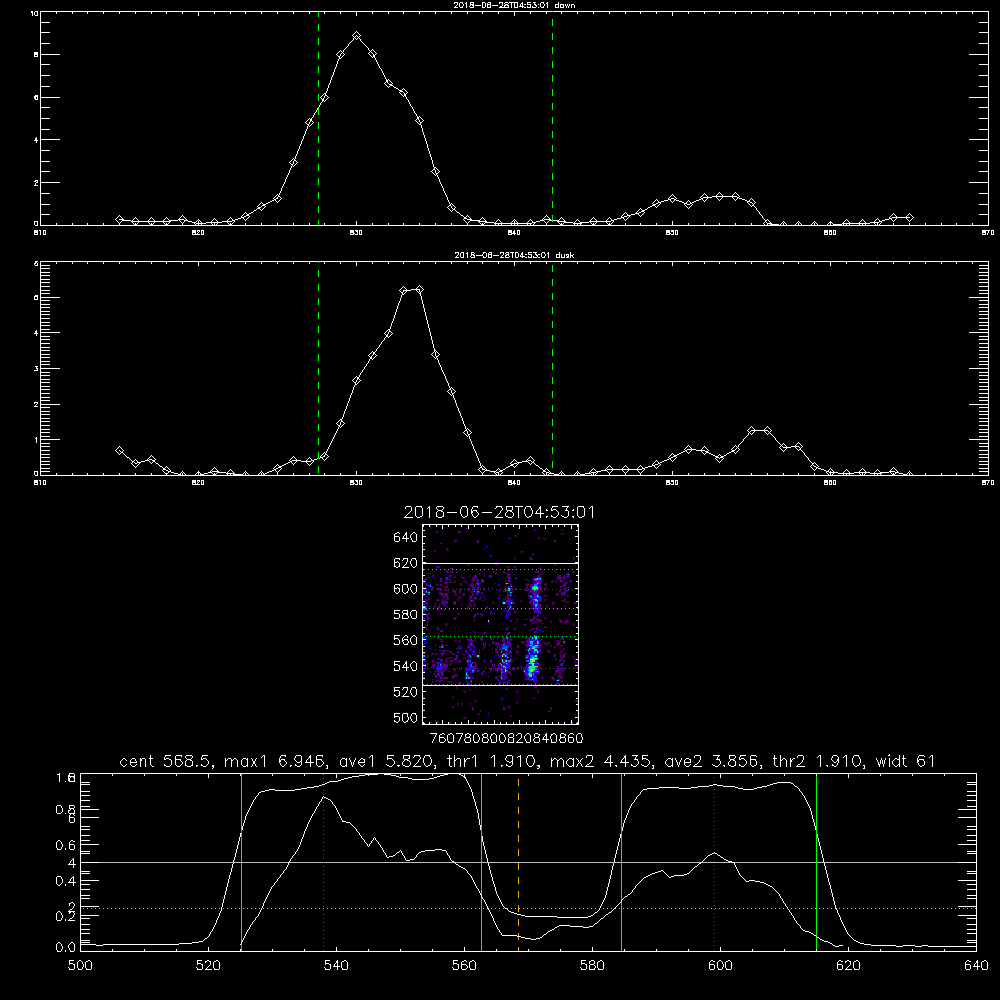Click the peak diamond marker of dawn curve
Viewport: 1000px width, 1000px height.
pyautogui.click(x=357, y=36)
